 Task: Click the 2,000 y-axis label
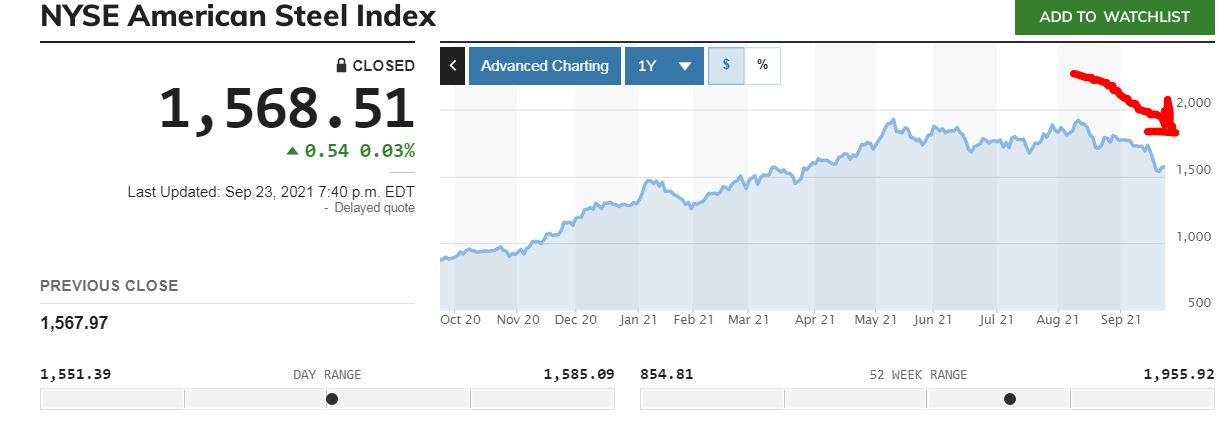click(x=1194, y=102)
